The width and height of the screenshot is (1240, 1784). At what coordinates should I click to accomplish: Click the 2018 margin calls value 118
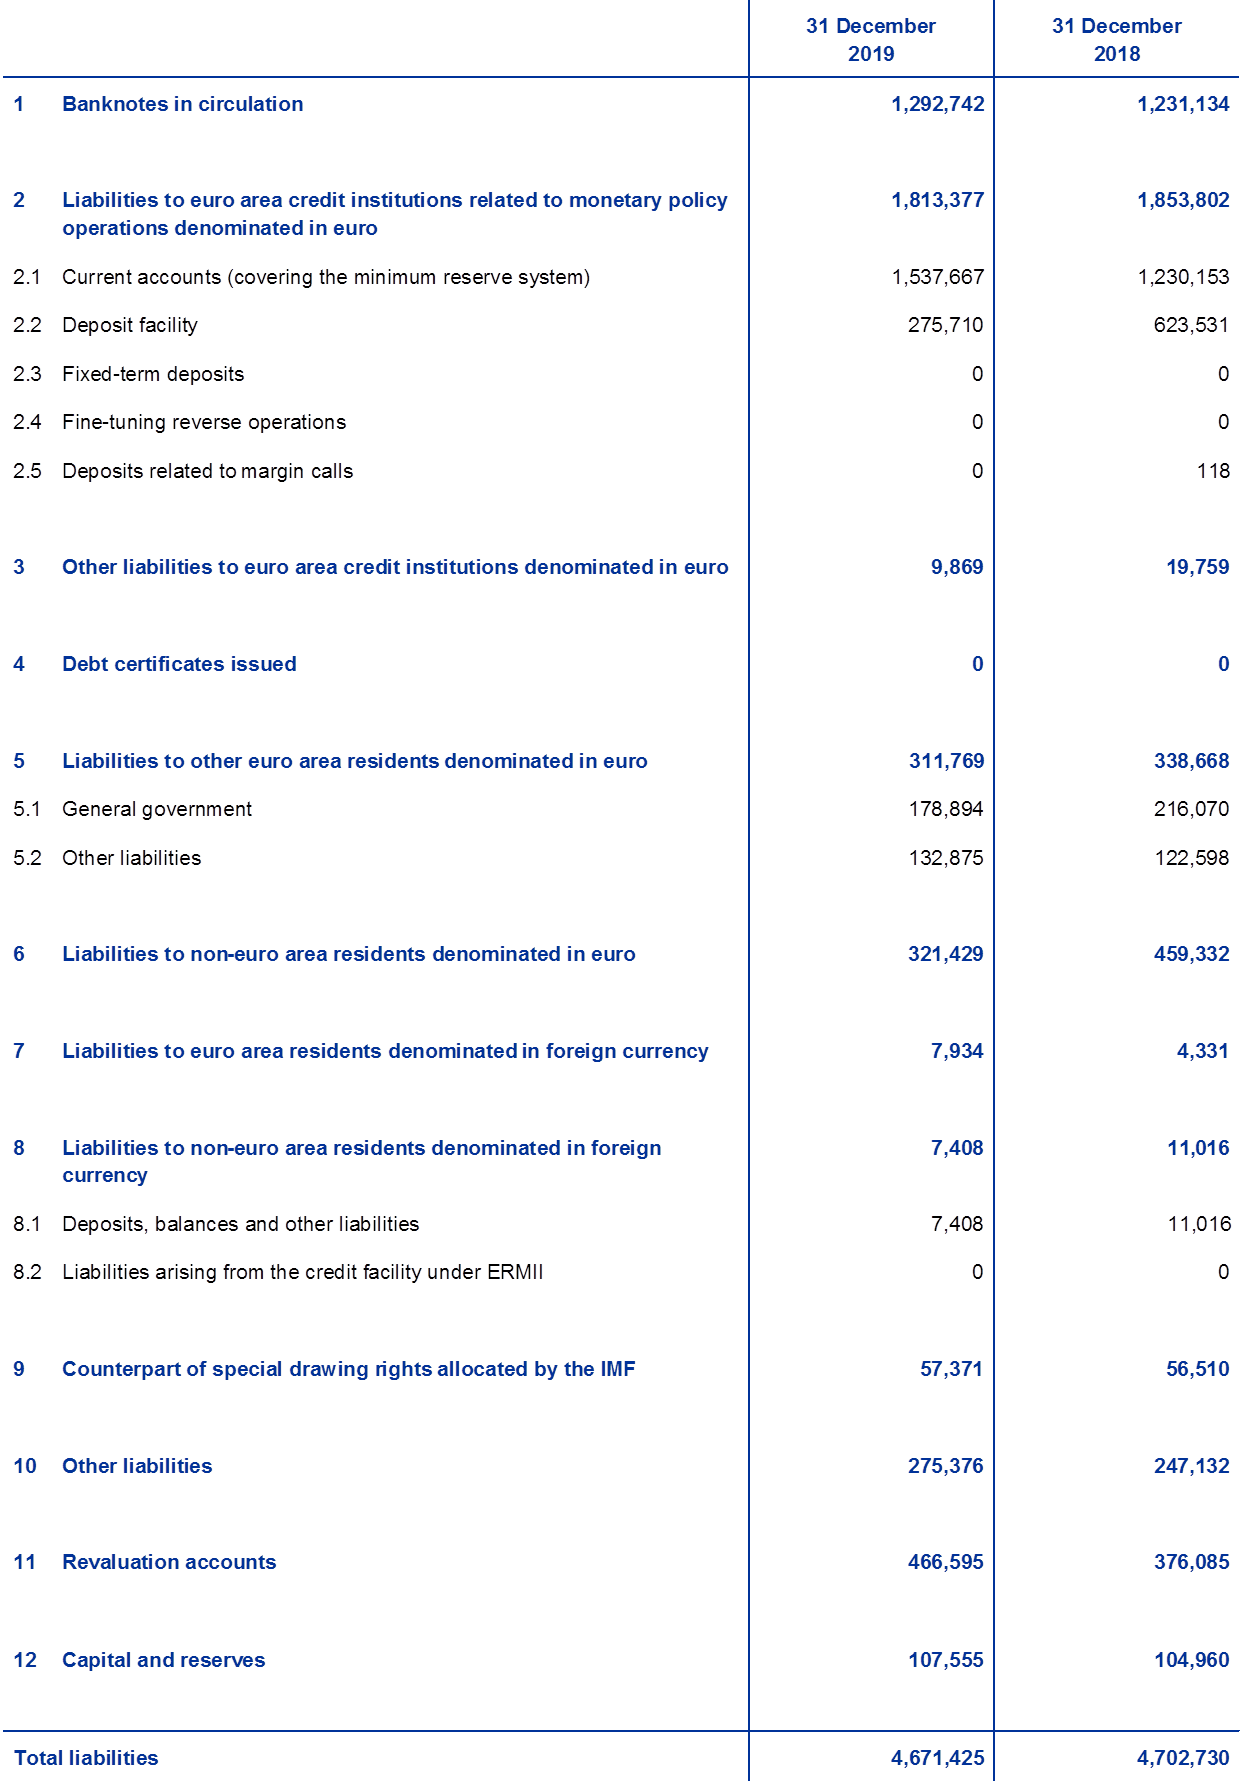click(x=1213, y=471)
